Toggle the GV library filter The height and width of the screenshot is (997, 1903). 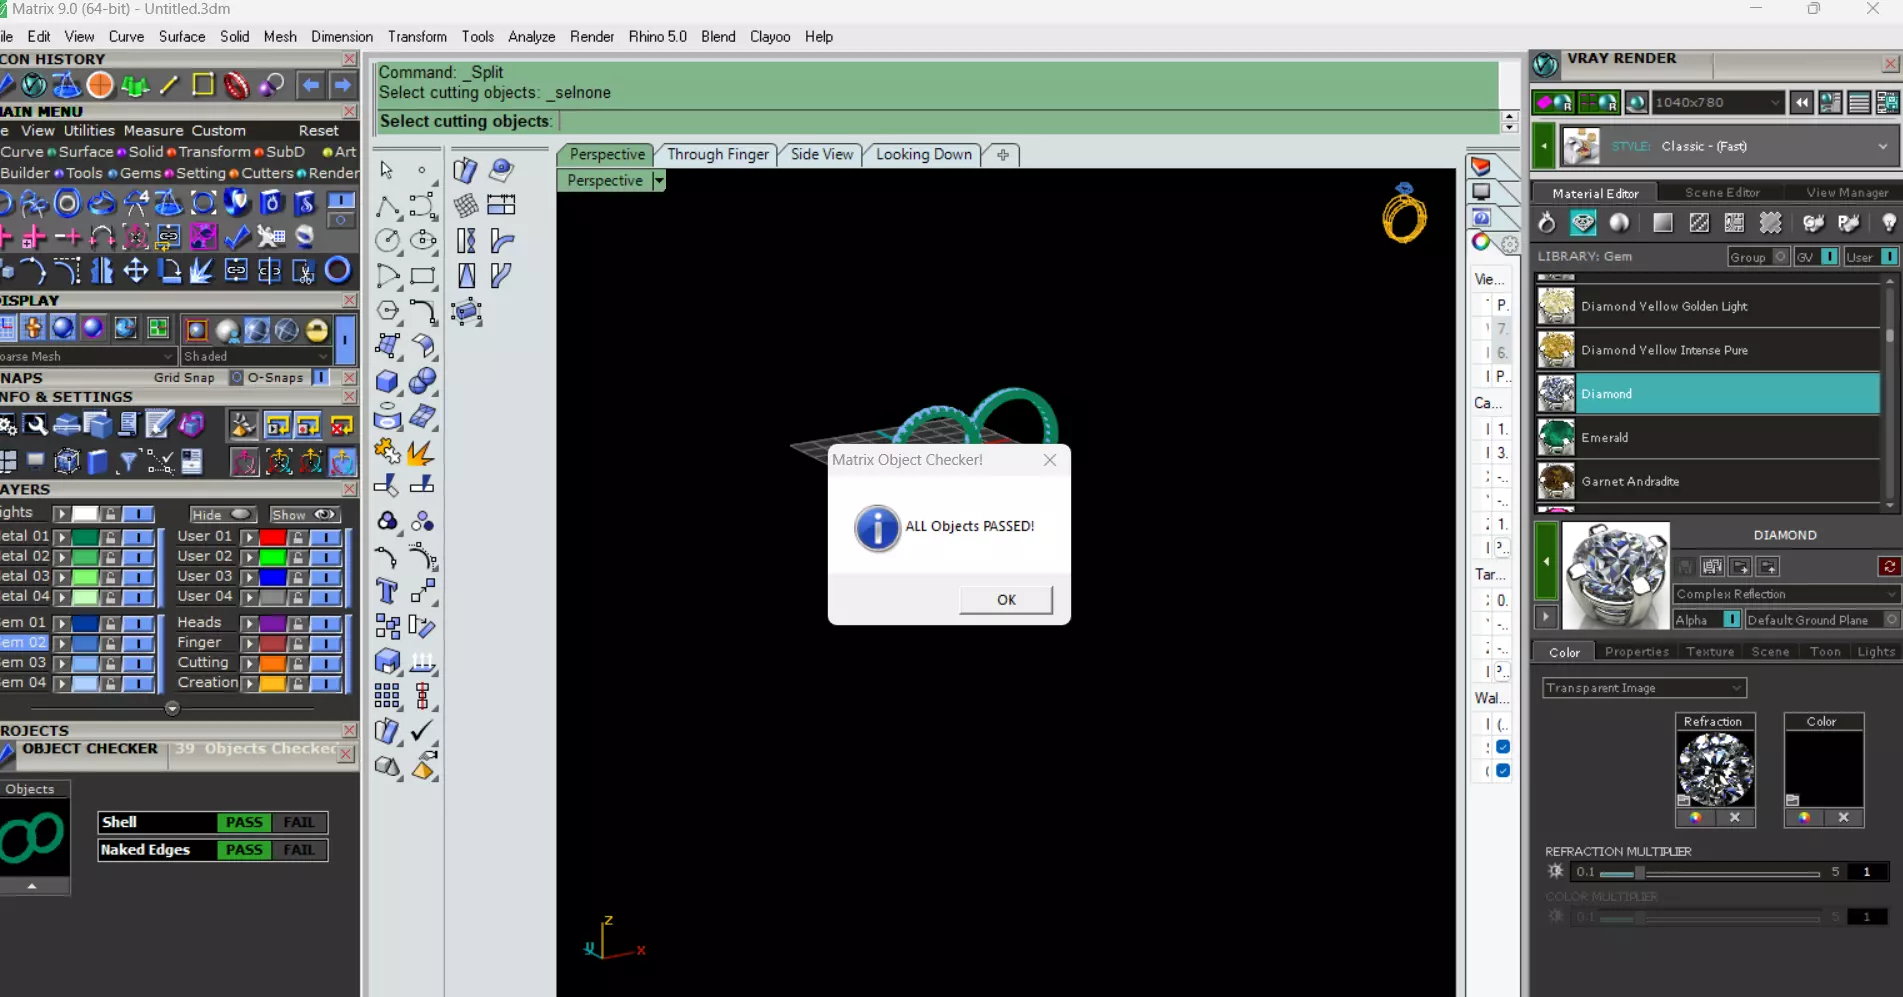click(x=1829, y=257)
